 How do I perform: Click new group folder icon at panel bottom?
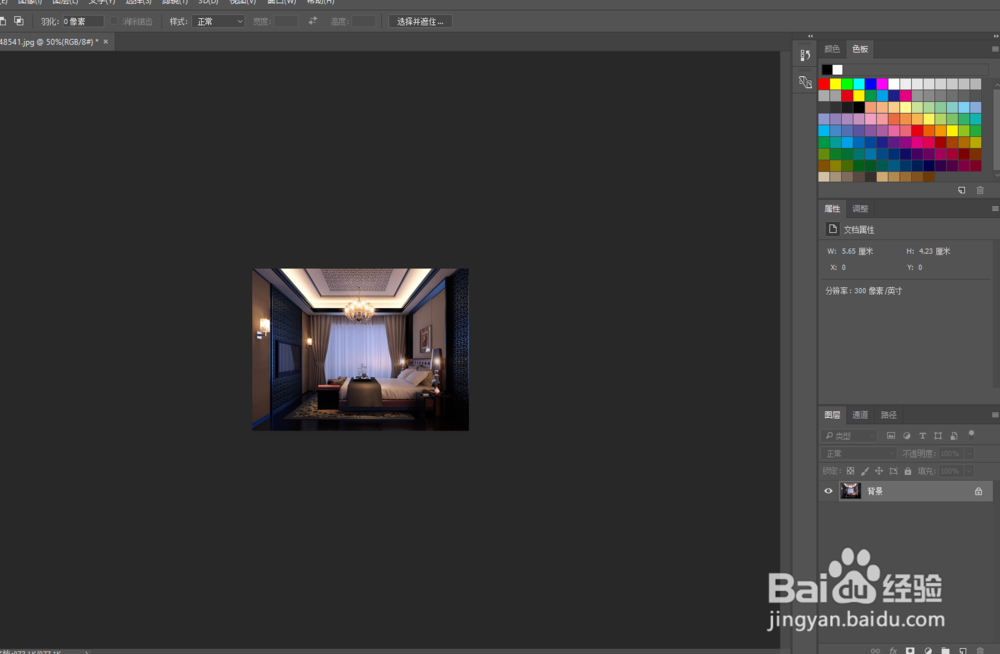tap(945, 651)
